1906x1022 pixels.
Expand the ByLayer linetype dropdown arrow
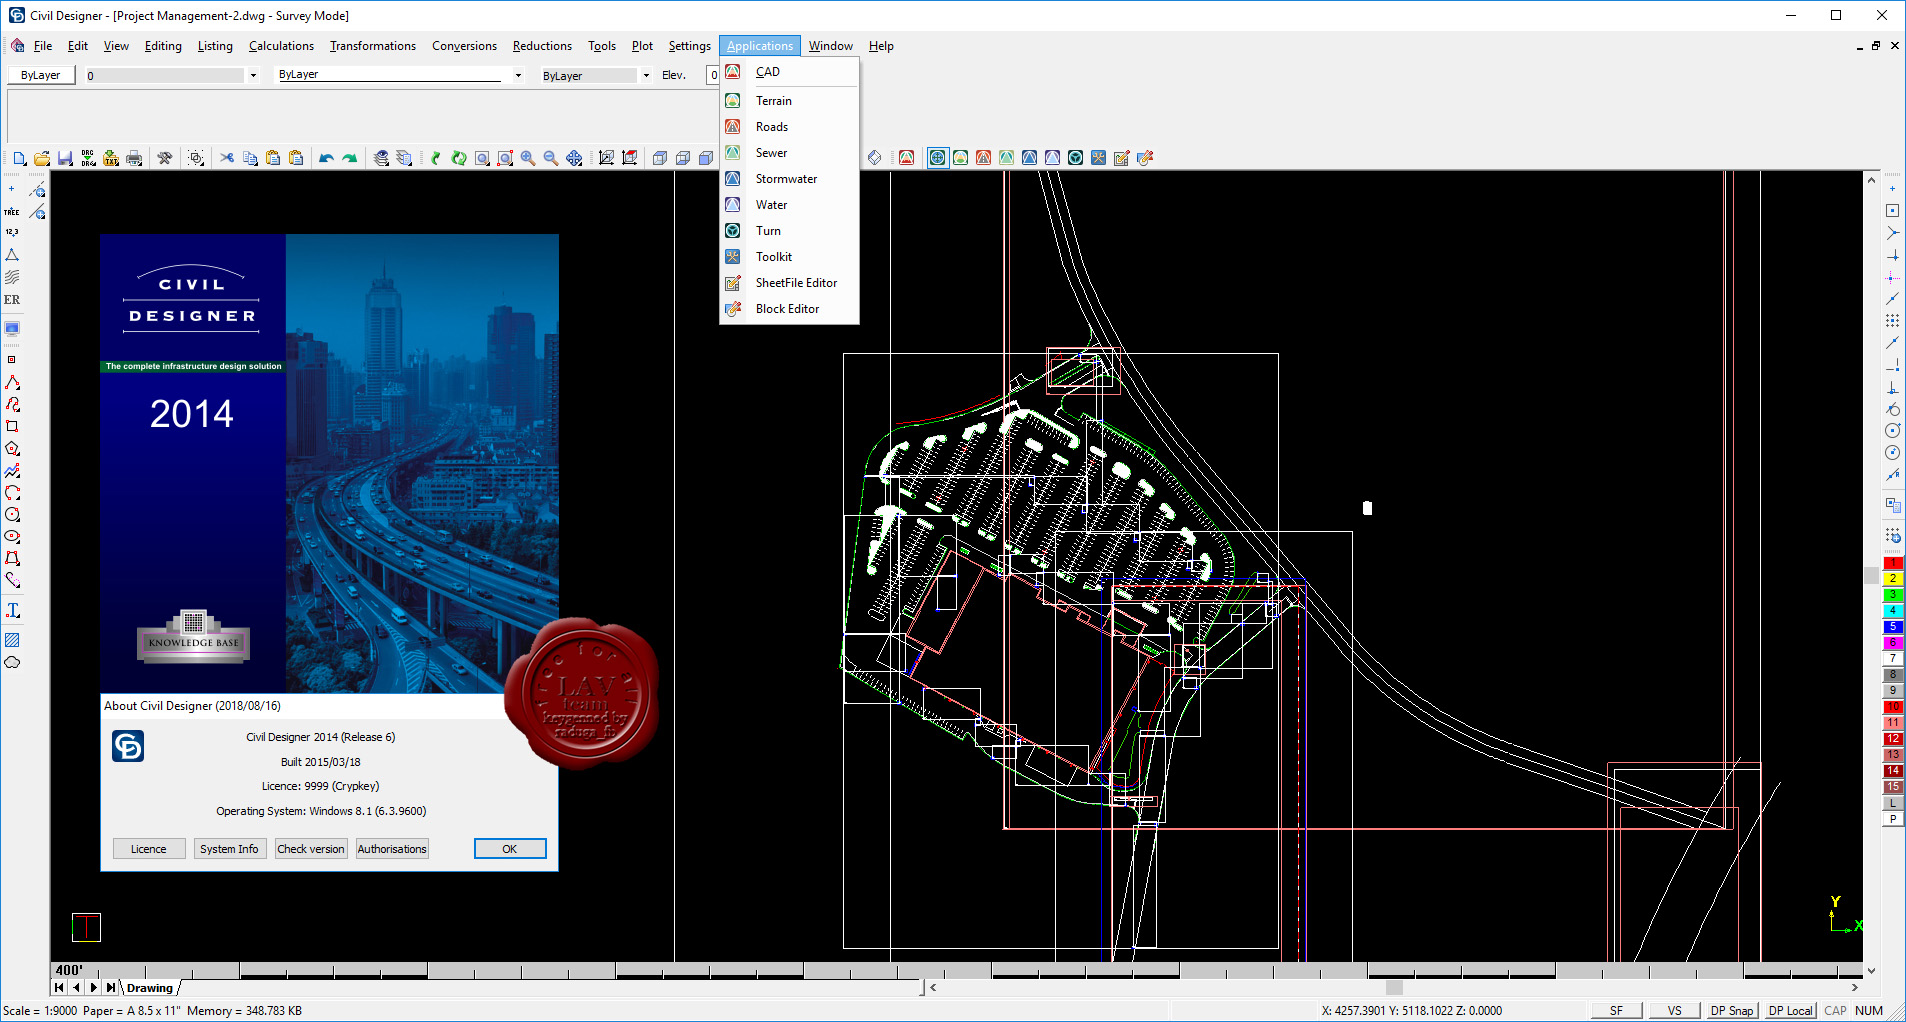(x=518, y=75)
